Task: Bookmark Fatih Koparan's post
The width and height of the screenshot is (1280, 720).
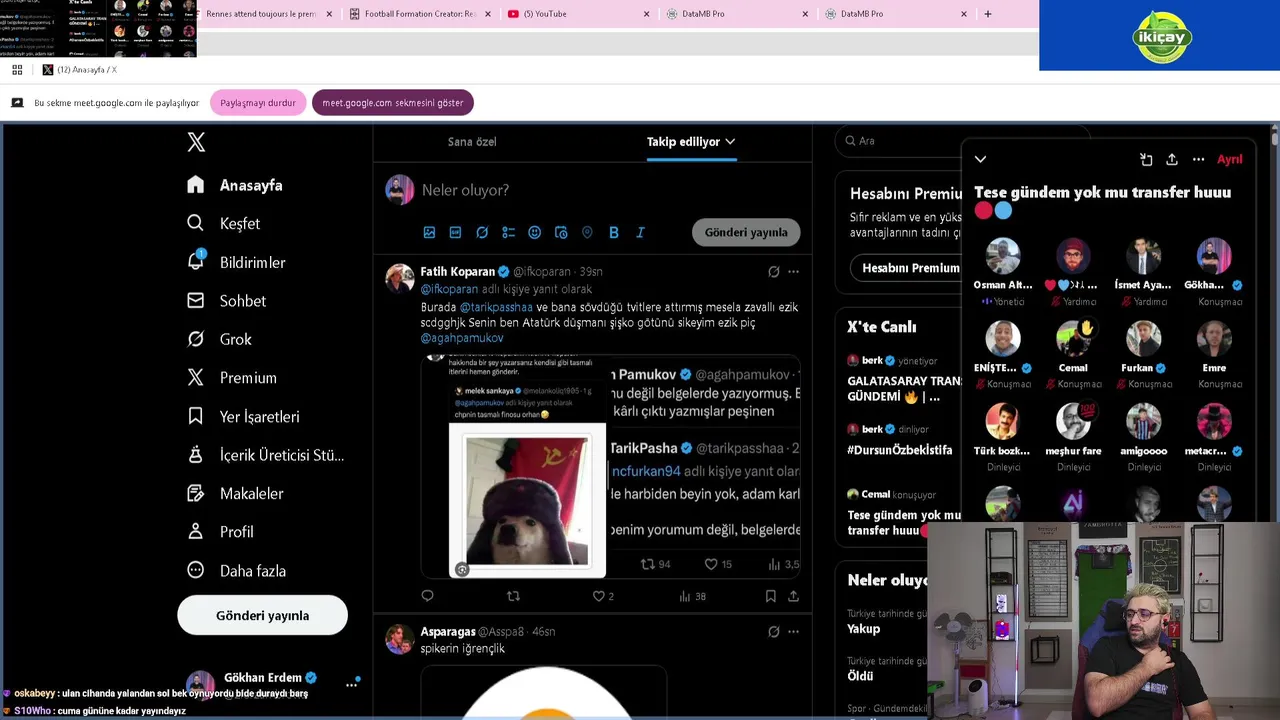Action: click(x=770, y=596)
